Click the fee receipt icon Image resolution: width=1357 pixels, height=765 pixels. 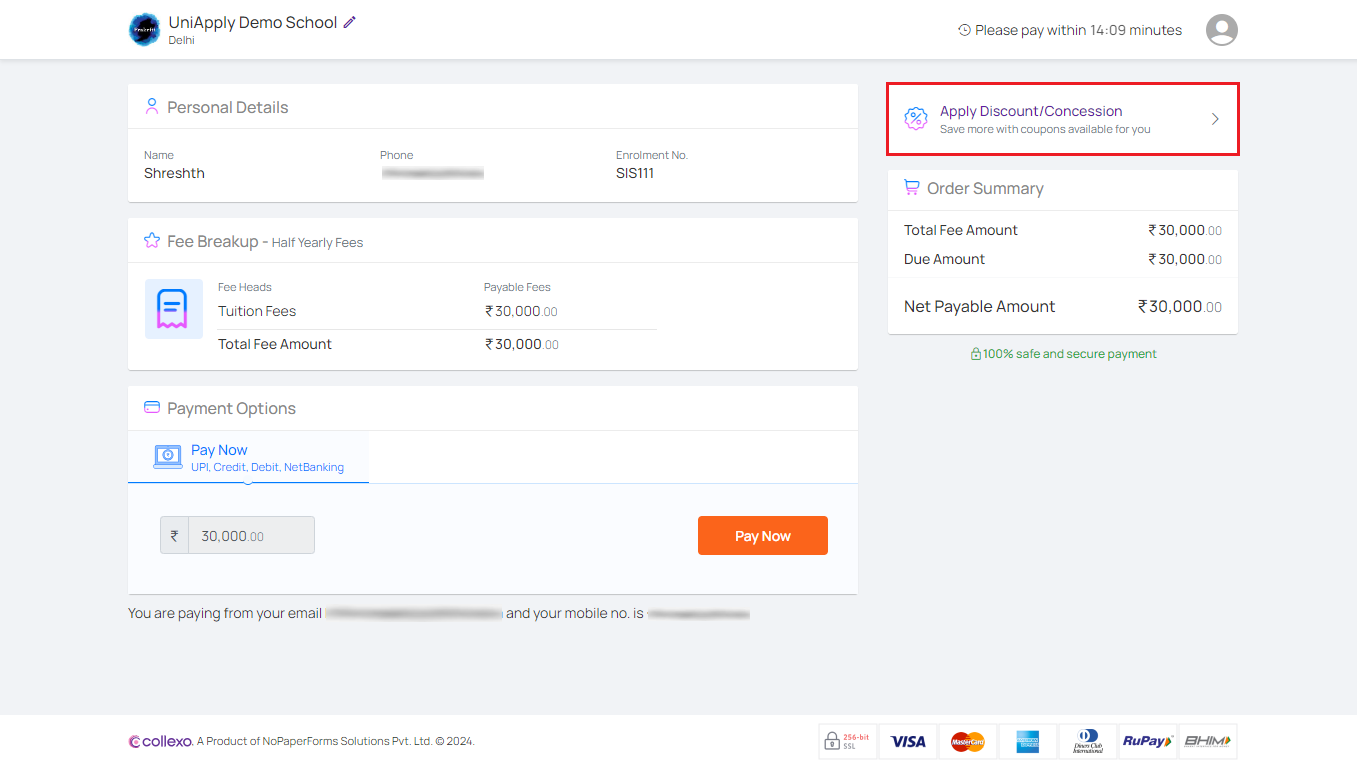point(173,309)
